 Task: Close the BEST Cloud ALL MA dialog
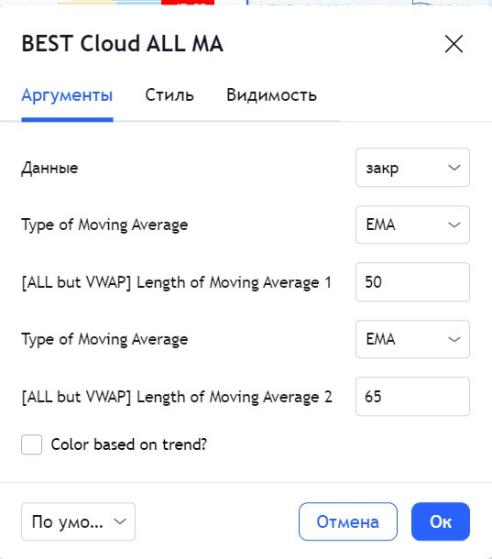[x=454, y=44]
